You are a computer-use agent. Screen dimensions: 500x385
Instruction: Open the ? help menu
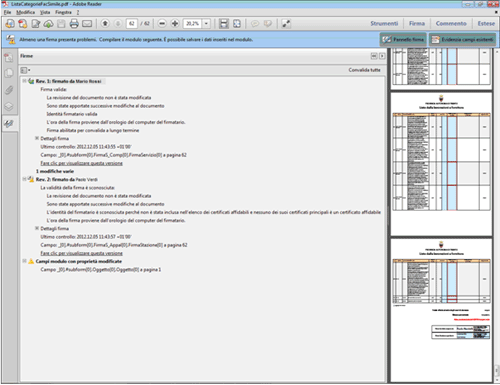click(78, 12)
